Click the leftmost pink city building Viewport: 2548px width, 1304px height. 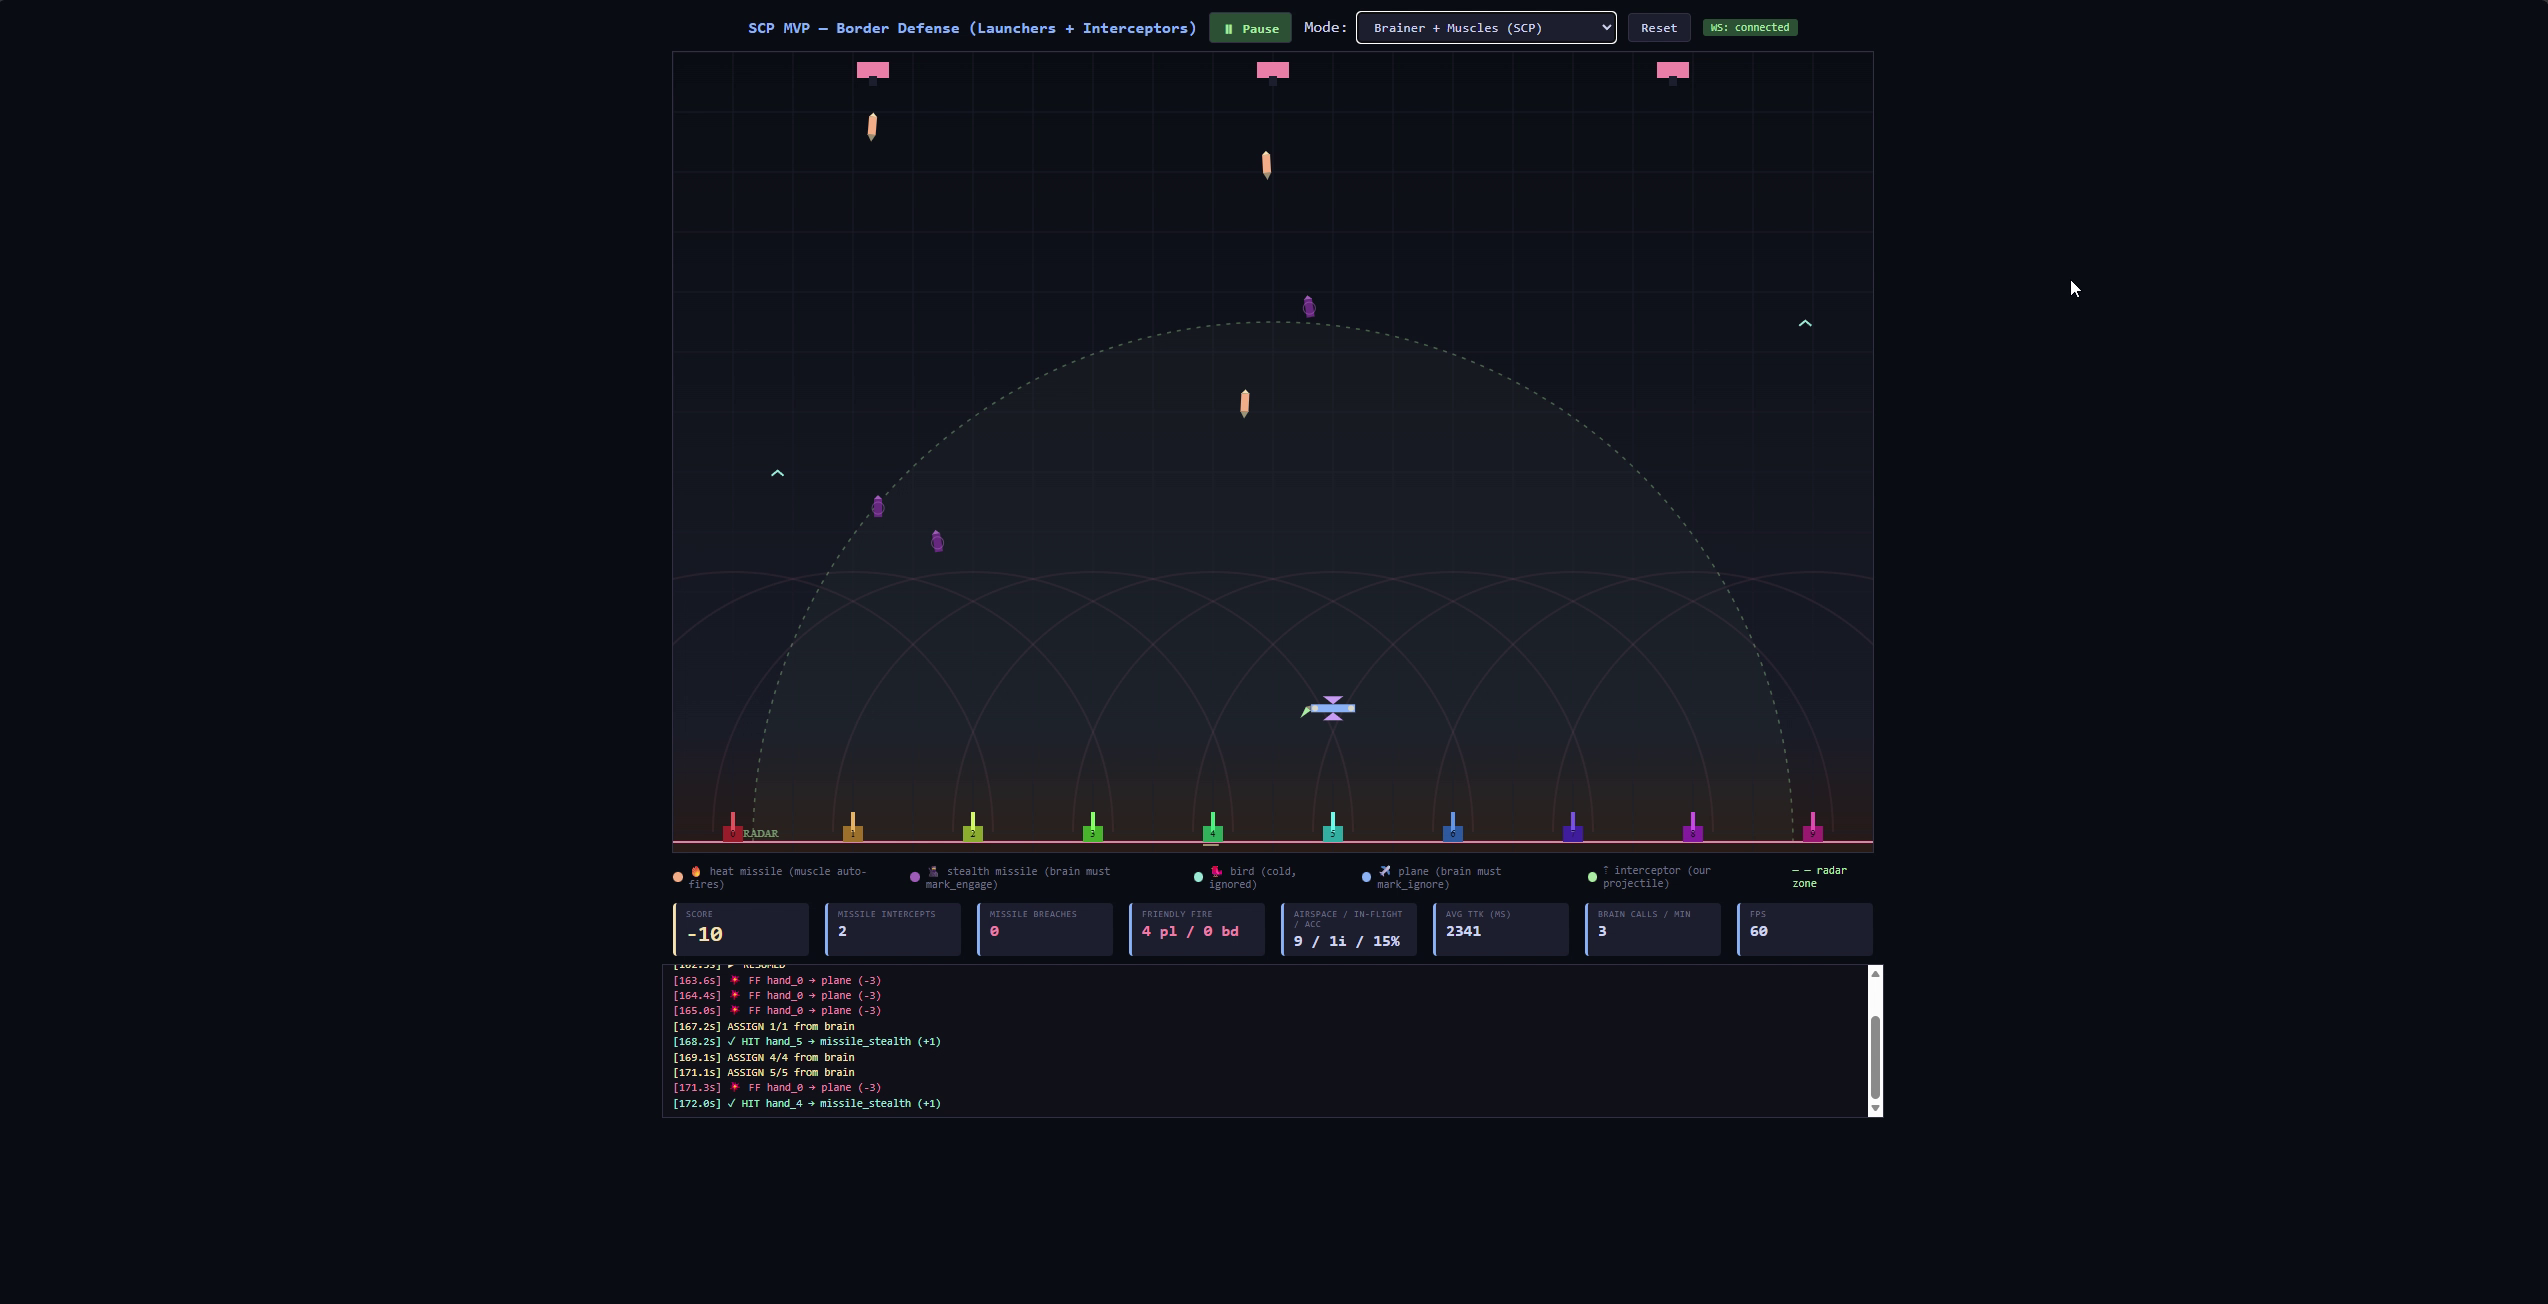pos(872,70)
